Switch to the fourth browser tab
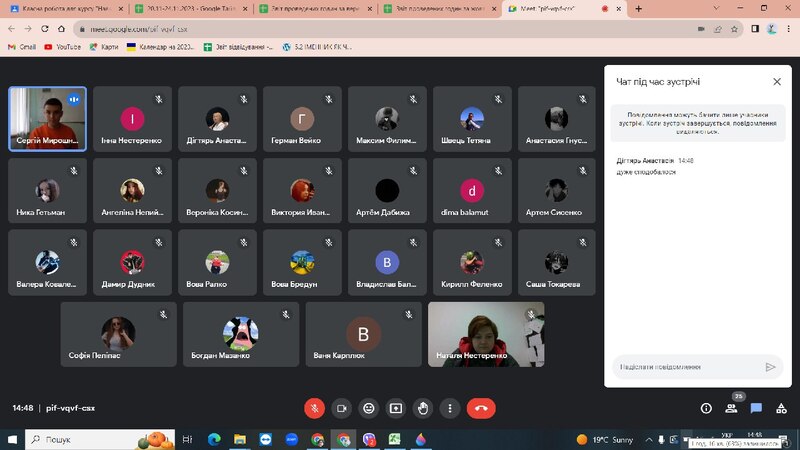Image resolution: width=800 pixels, height=450 pixels. [x=440, y=9]
